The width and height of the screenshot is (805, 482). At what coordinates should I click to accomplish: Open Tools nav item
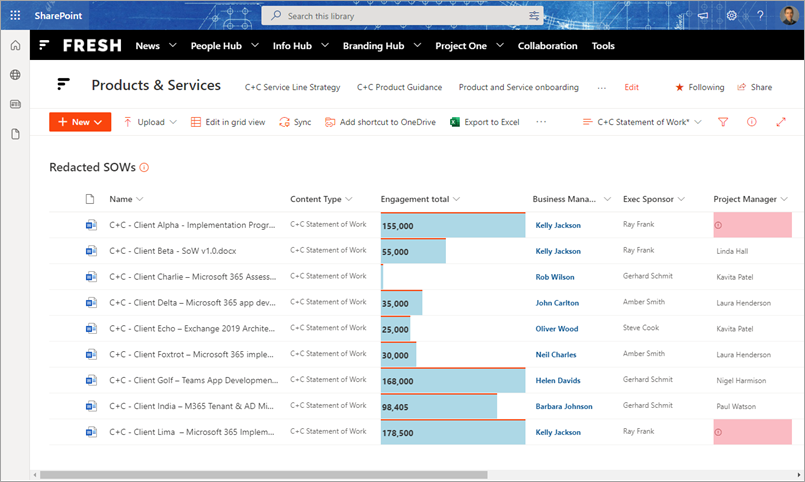tap(603, 46)
